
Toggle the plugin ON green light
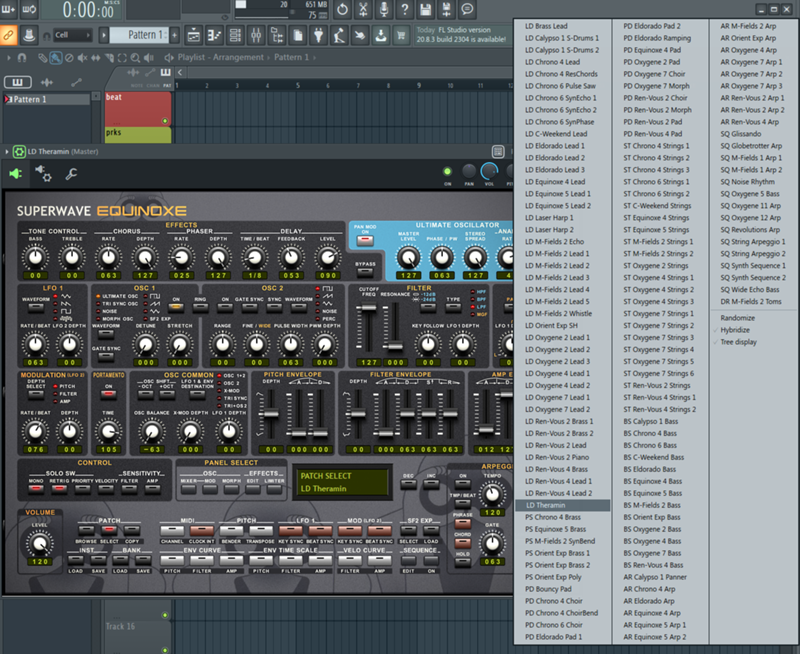(447, 171)
